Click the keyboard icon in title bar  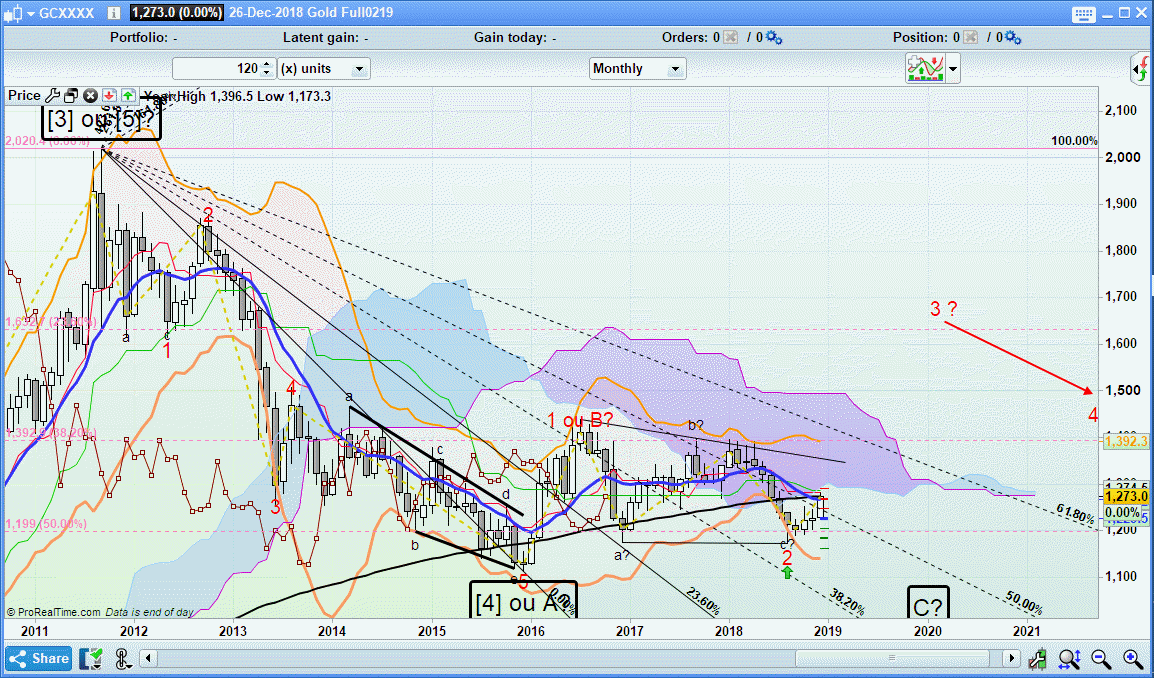pos(1083,13)
